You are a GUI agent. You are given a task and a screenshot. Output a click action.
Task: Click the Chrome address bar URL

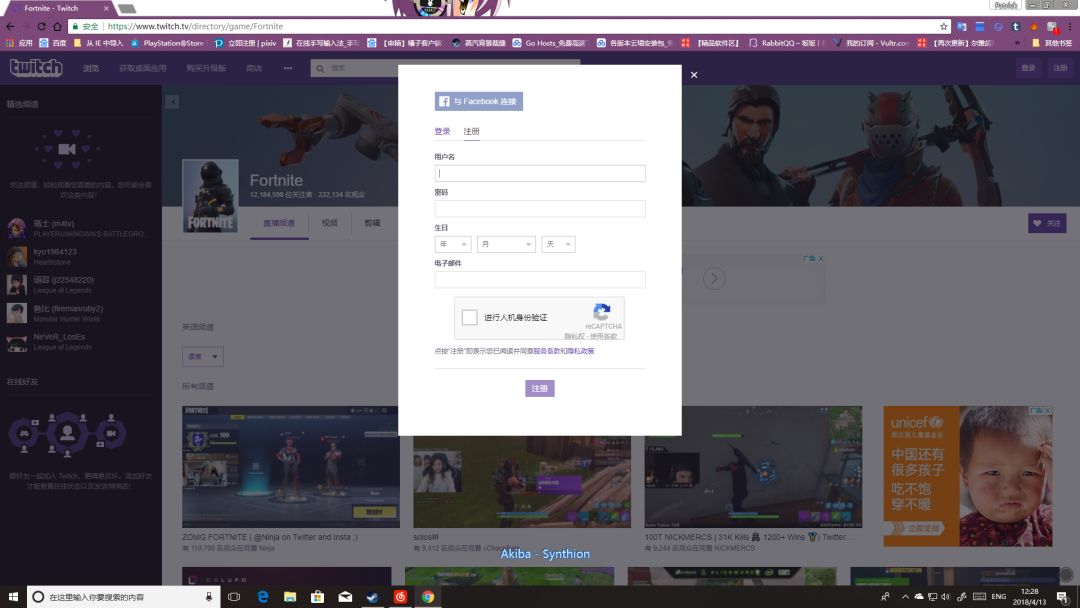[x=196, y=26]
